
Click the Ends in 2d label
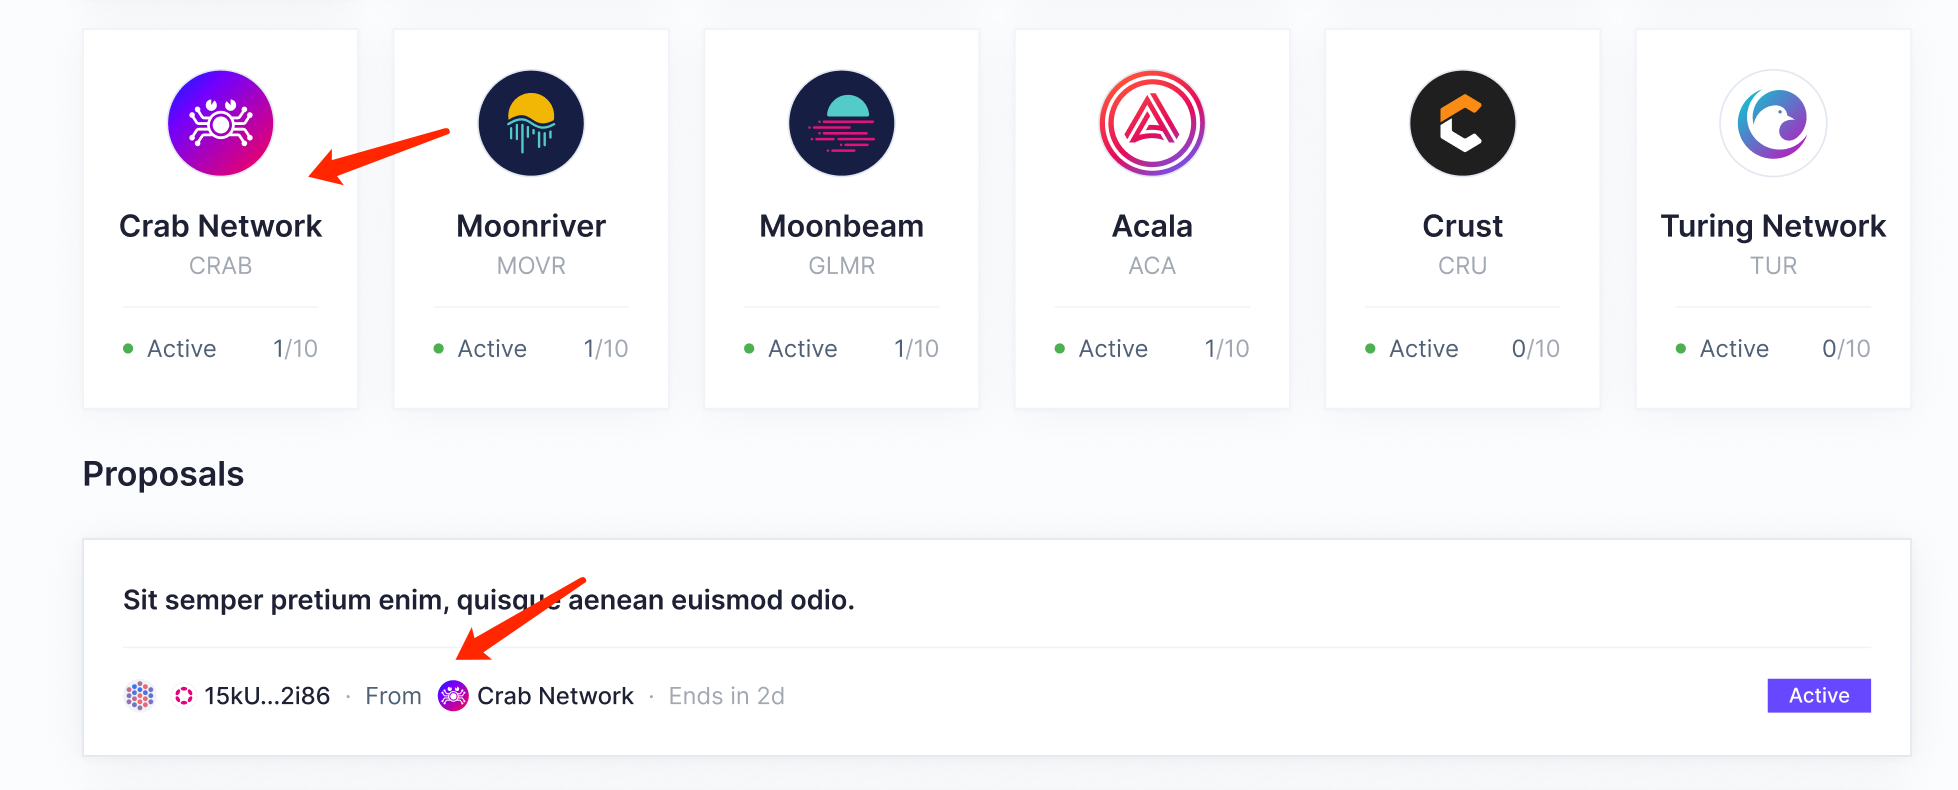coord(726,696)
